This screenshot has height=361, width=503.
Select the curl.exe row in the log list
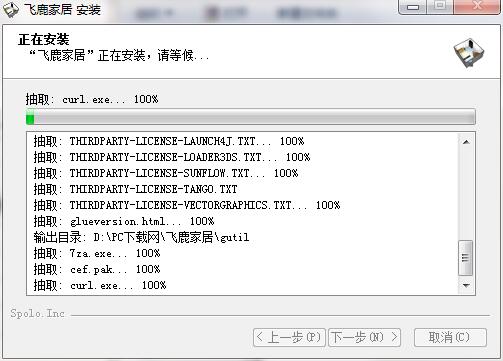click(100, 285)
